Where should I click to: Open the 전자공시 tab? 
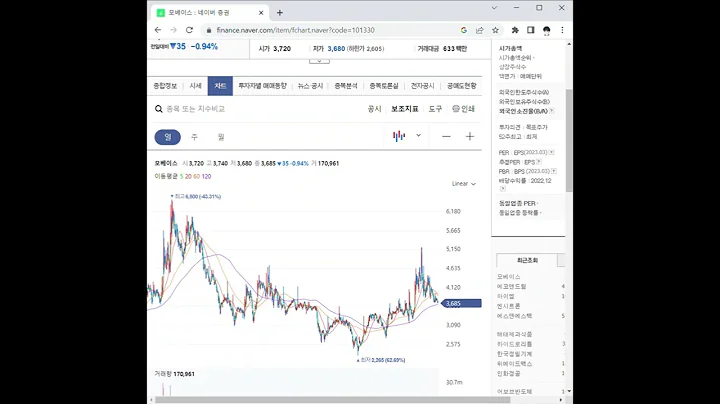pyautogui.click(x=422, y=86)
